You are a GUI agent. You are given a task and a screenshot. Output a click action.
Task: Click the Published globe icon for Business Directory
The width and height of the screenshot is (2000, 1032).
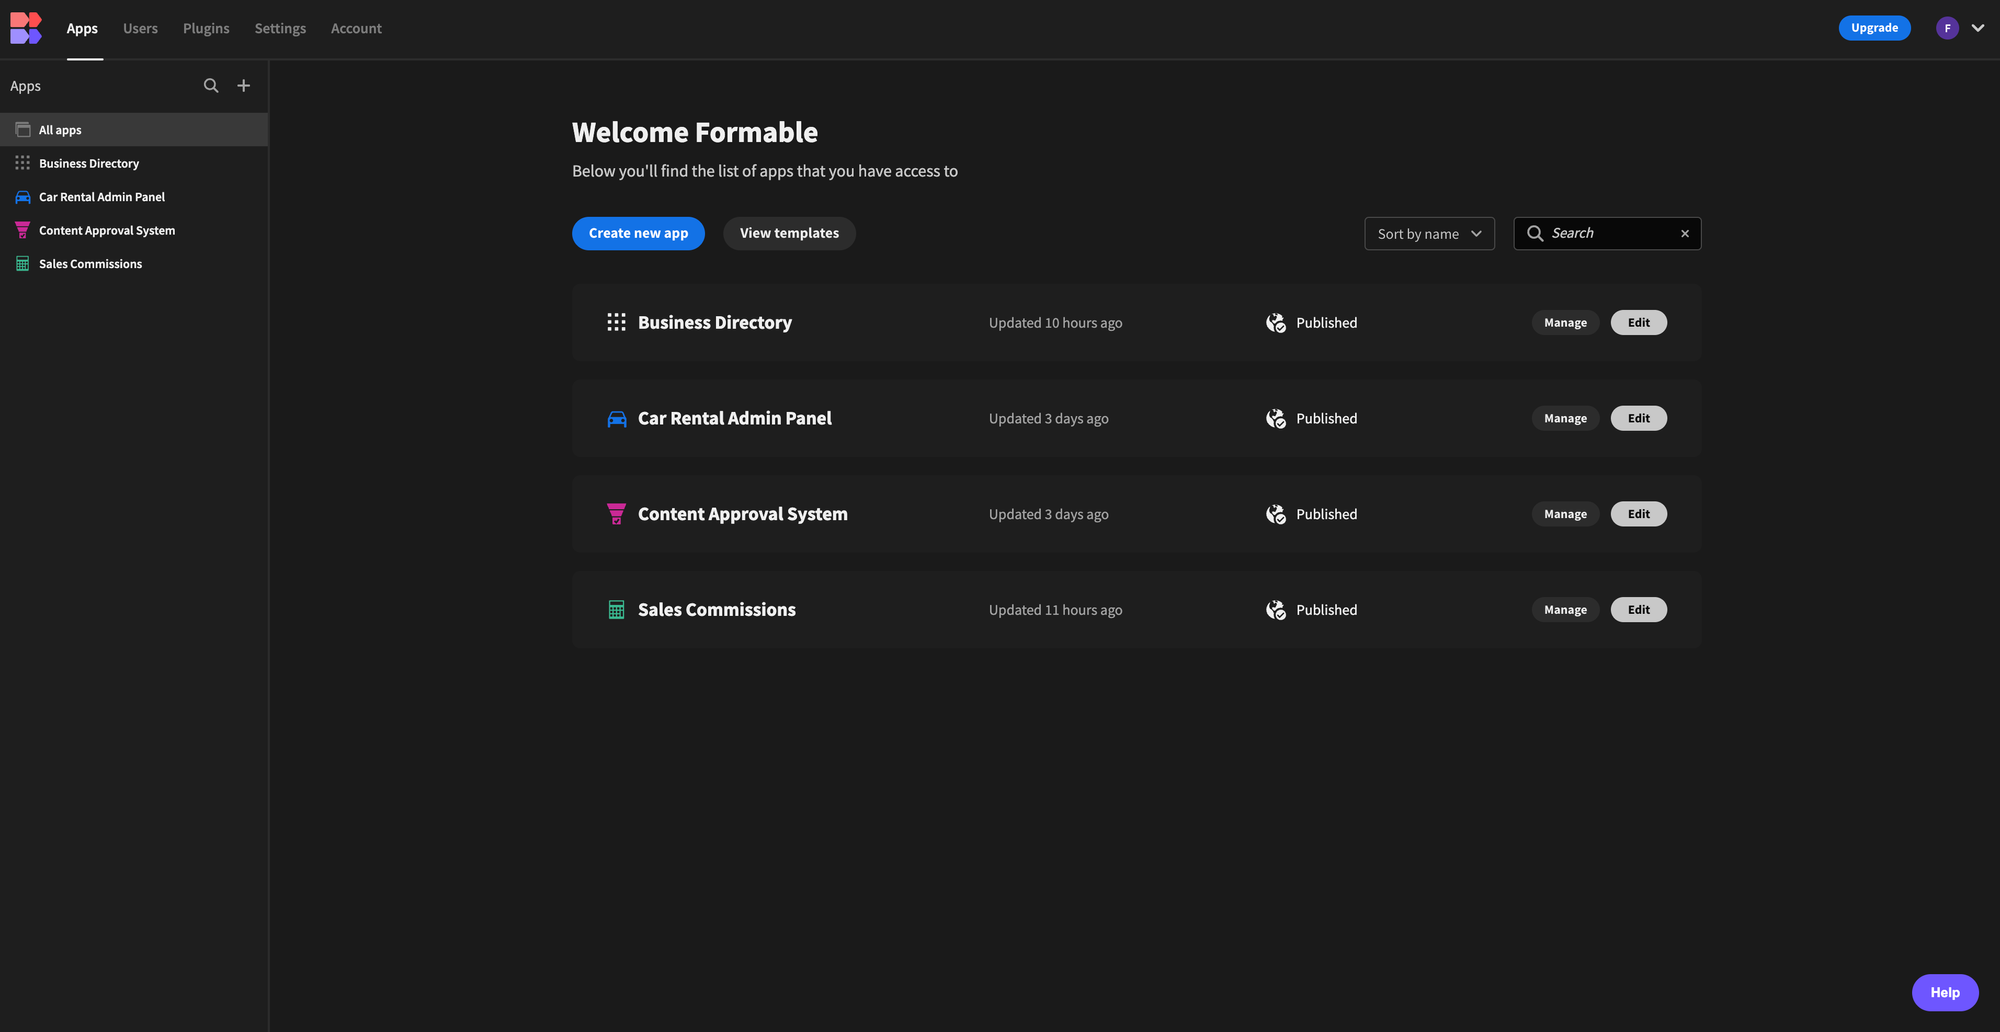pos(1275,322)
